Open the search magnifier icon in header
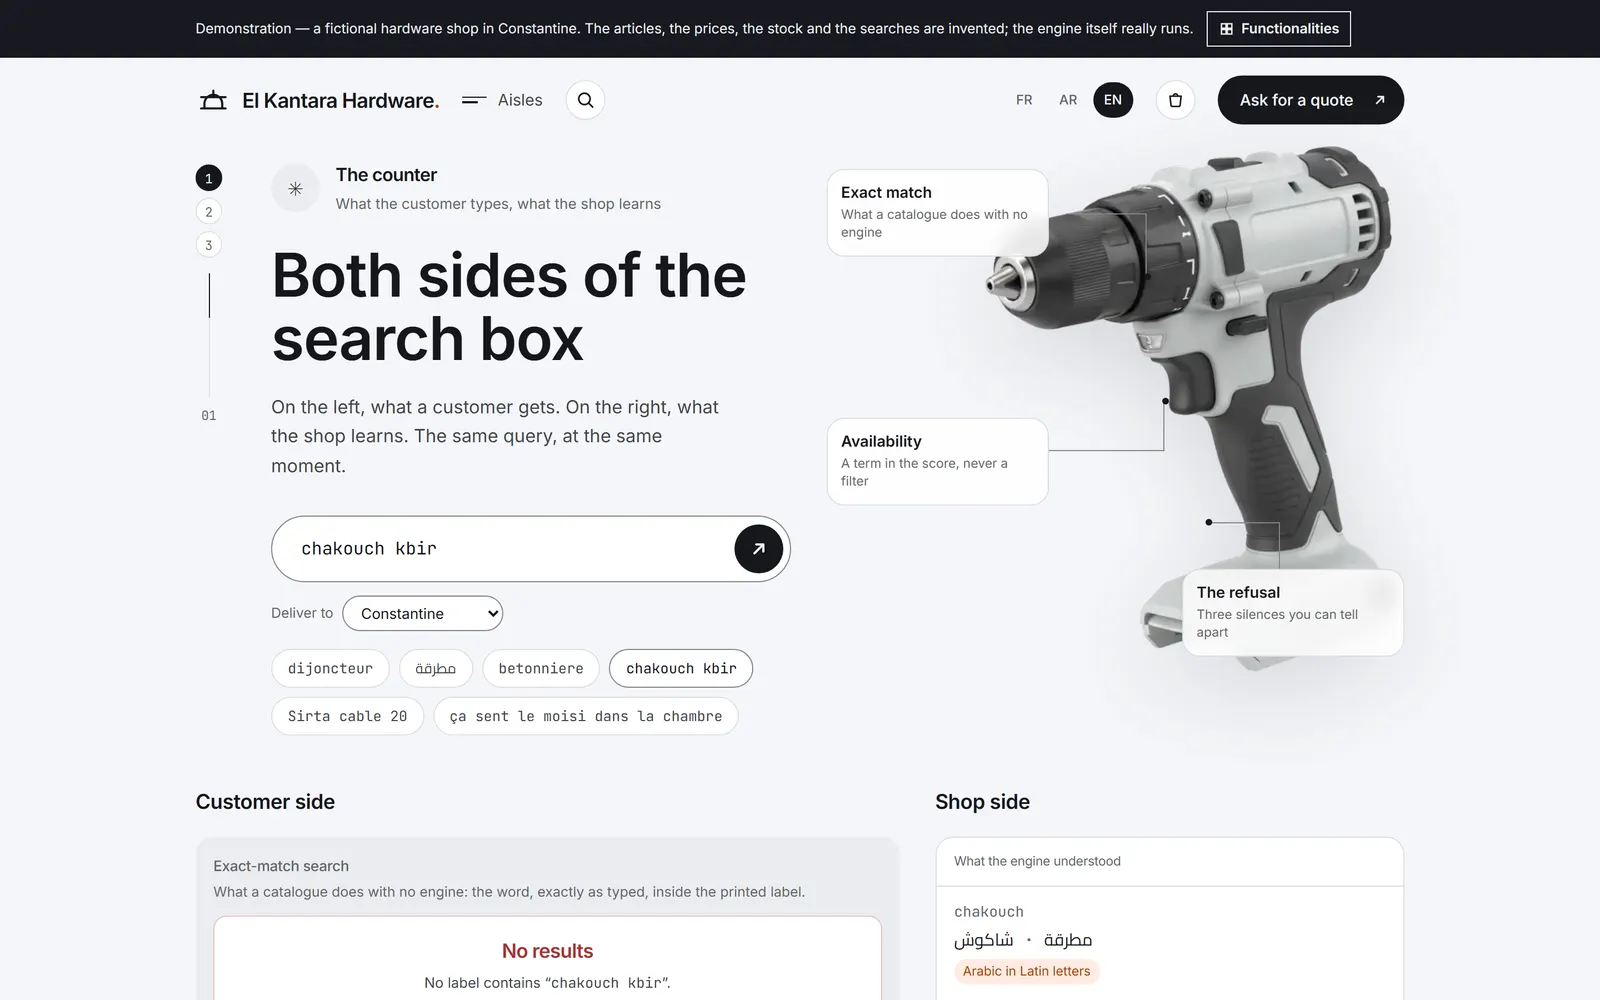1600x1000 pixels. coord(585,100)
